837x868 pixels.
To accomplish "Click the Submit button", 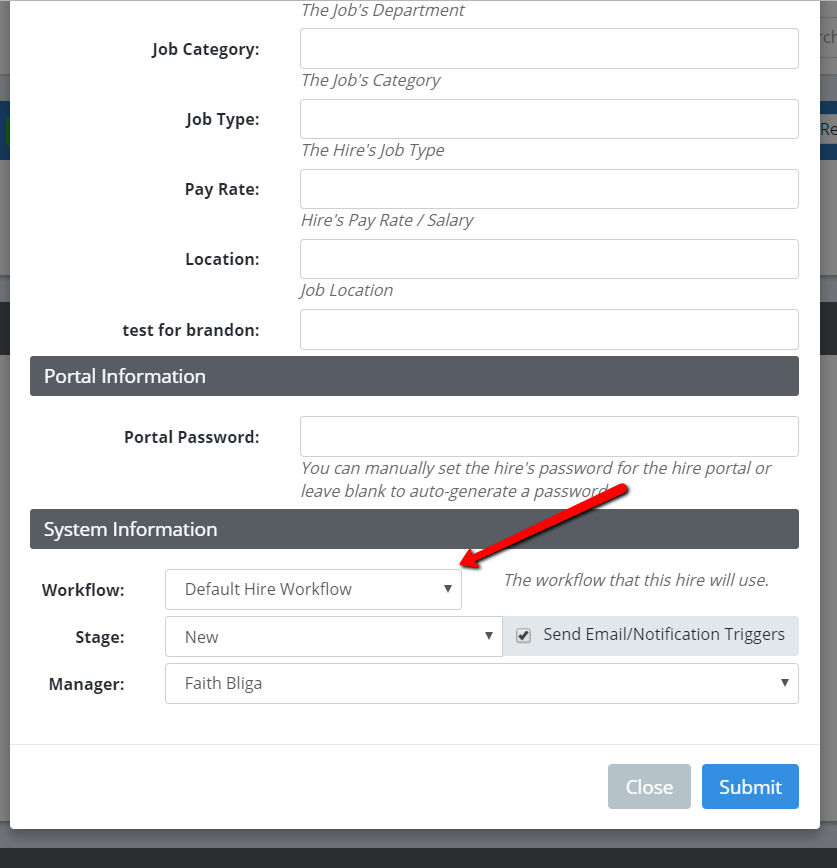I will [750, 787].
